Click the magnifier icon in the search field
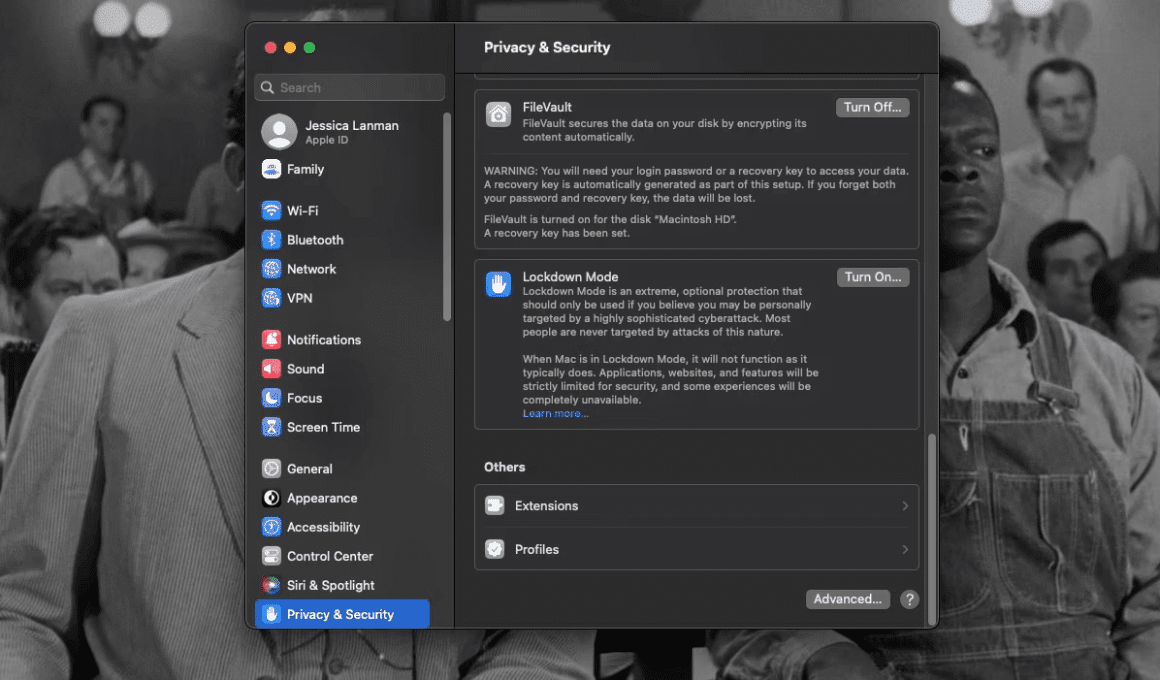Screen dimensions: 1160x680 click(268, 87)
